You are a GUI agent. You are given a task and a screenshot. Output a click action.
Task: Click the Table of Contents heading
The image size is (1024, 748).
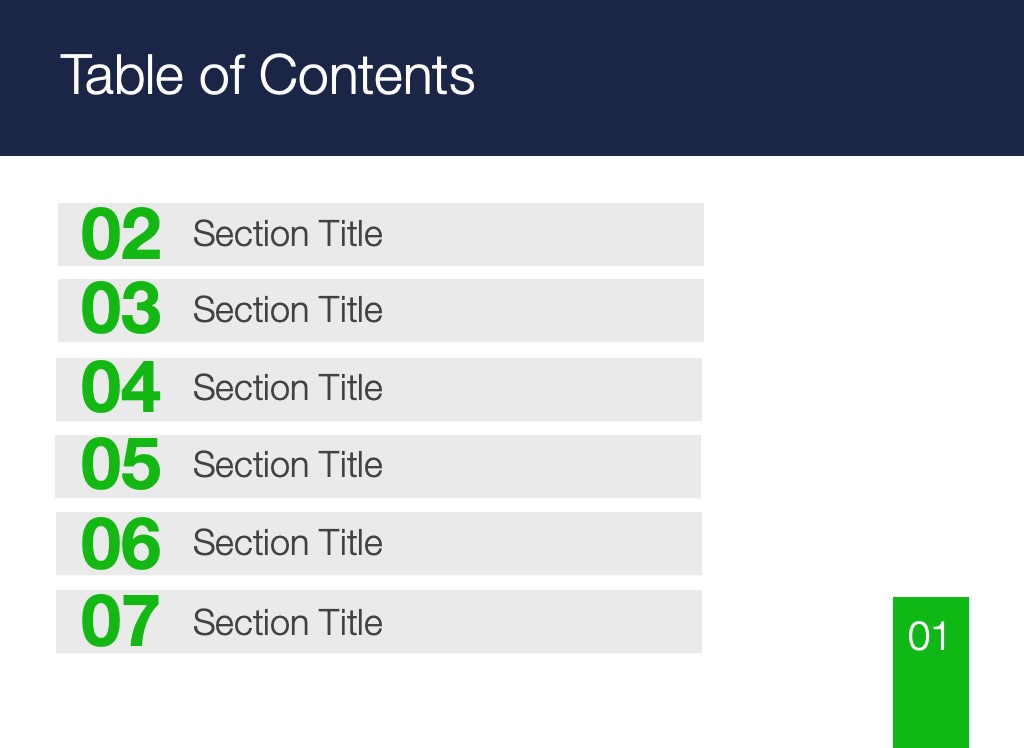pyautogui.click(x=267, y=75)
